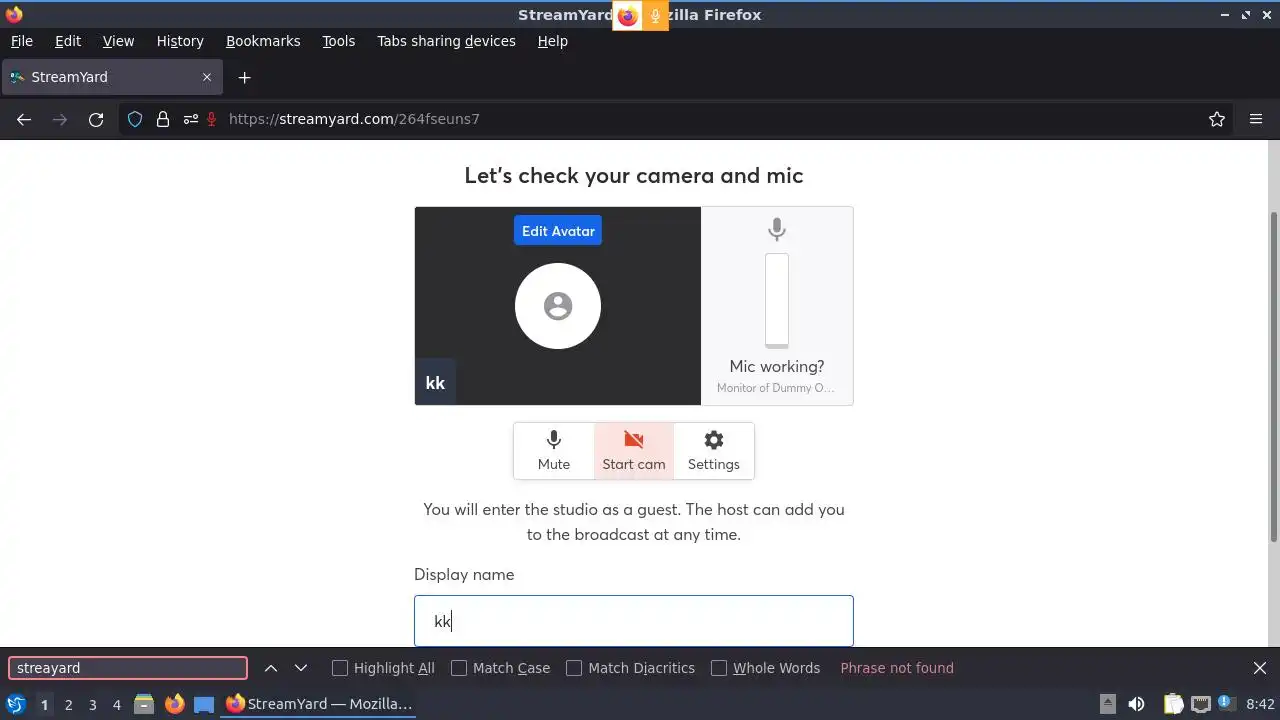Click orange microphone sharing indicator
This screenshot has height=720, width=1280.
(655, 15)
